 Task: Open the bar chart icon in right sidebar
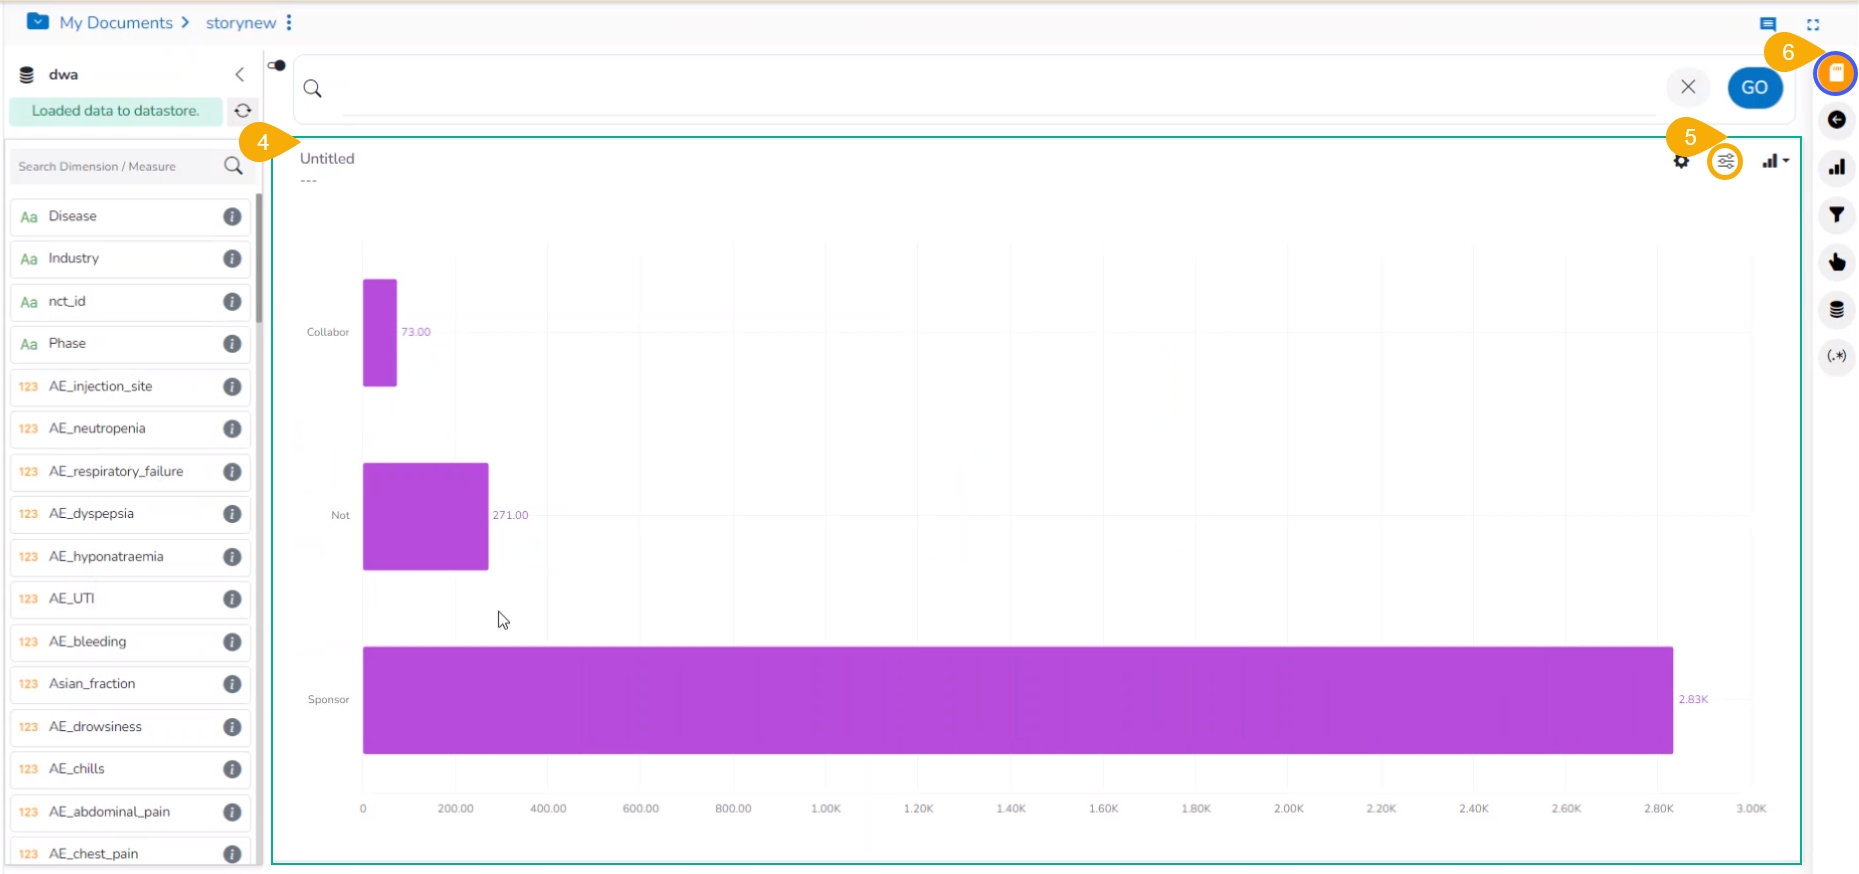coord(1836,167)
